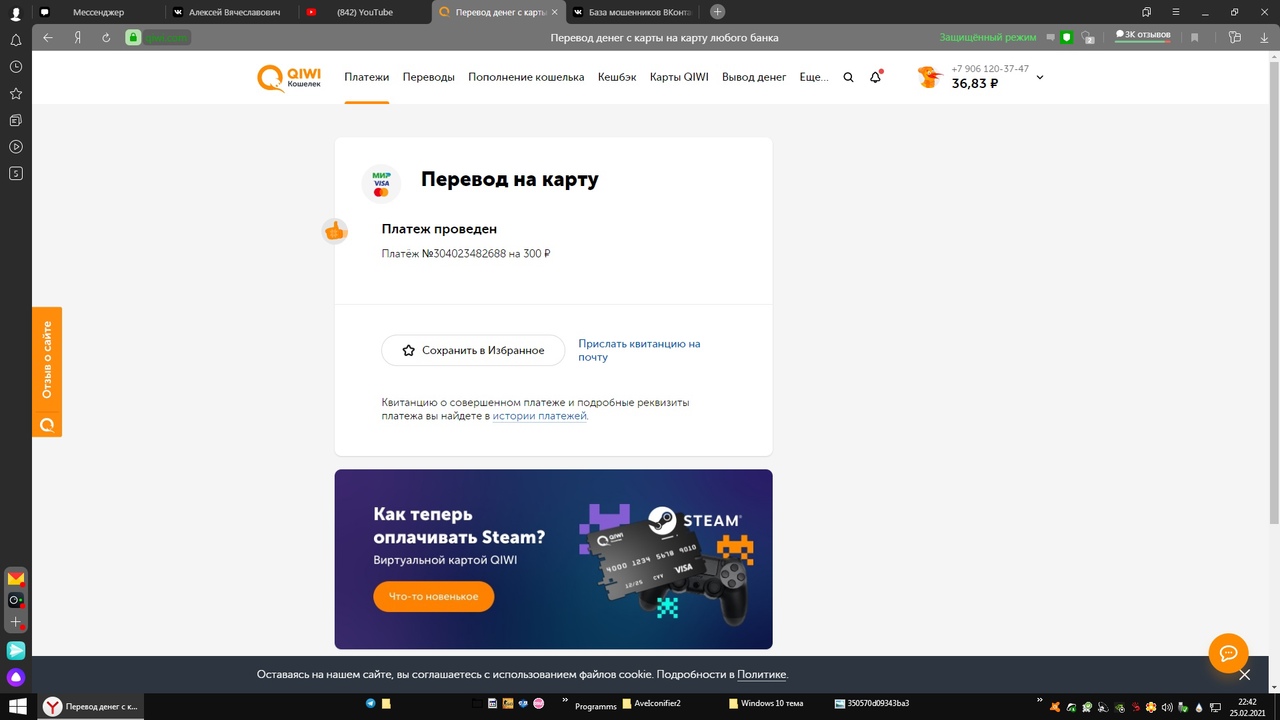Go back with the browser back arrow

[48, 38]
